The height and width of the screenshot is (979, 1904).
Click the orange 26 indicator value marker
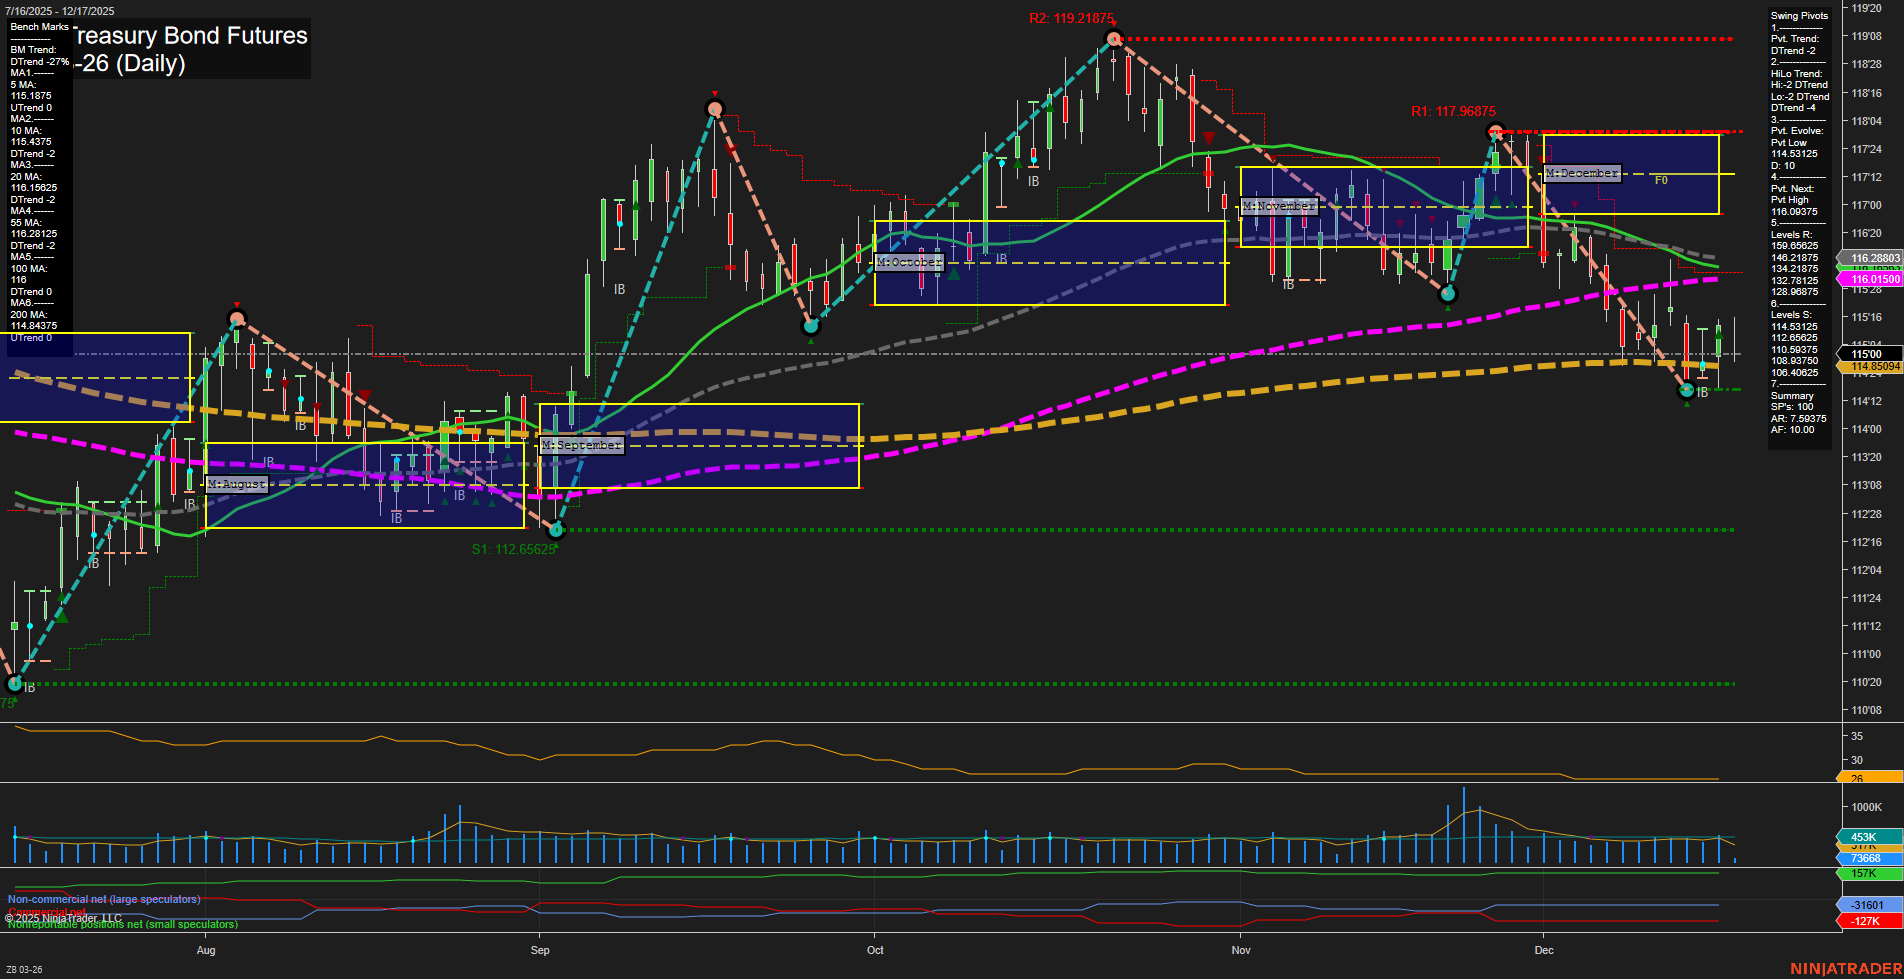[1868, 778]
